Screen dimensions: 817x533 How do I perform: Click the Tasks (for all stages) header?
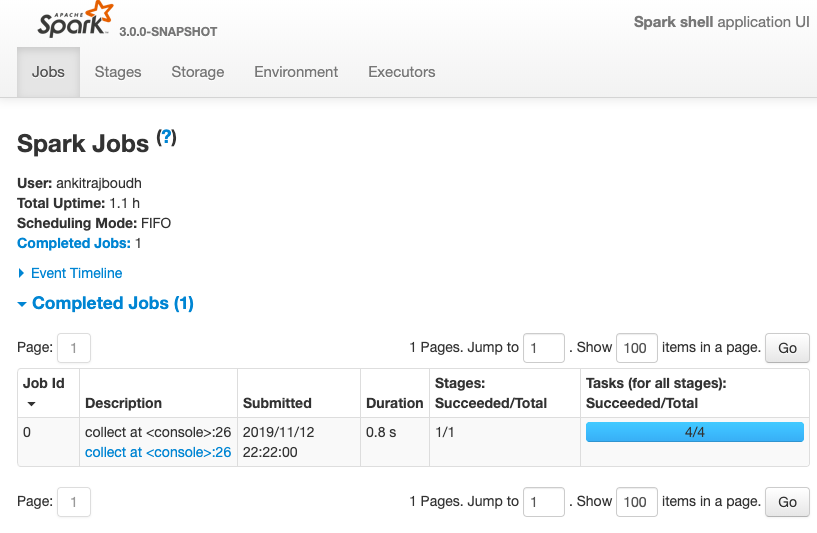pyautogui.click(x=656, y=393)
